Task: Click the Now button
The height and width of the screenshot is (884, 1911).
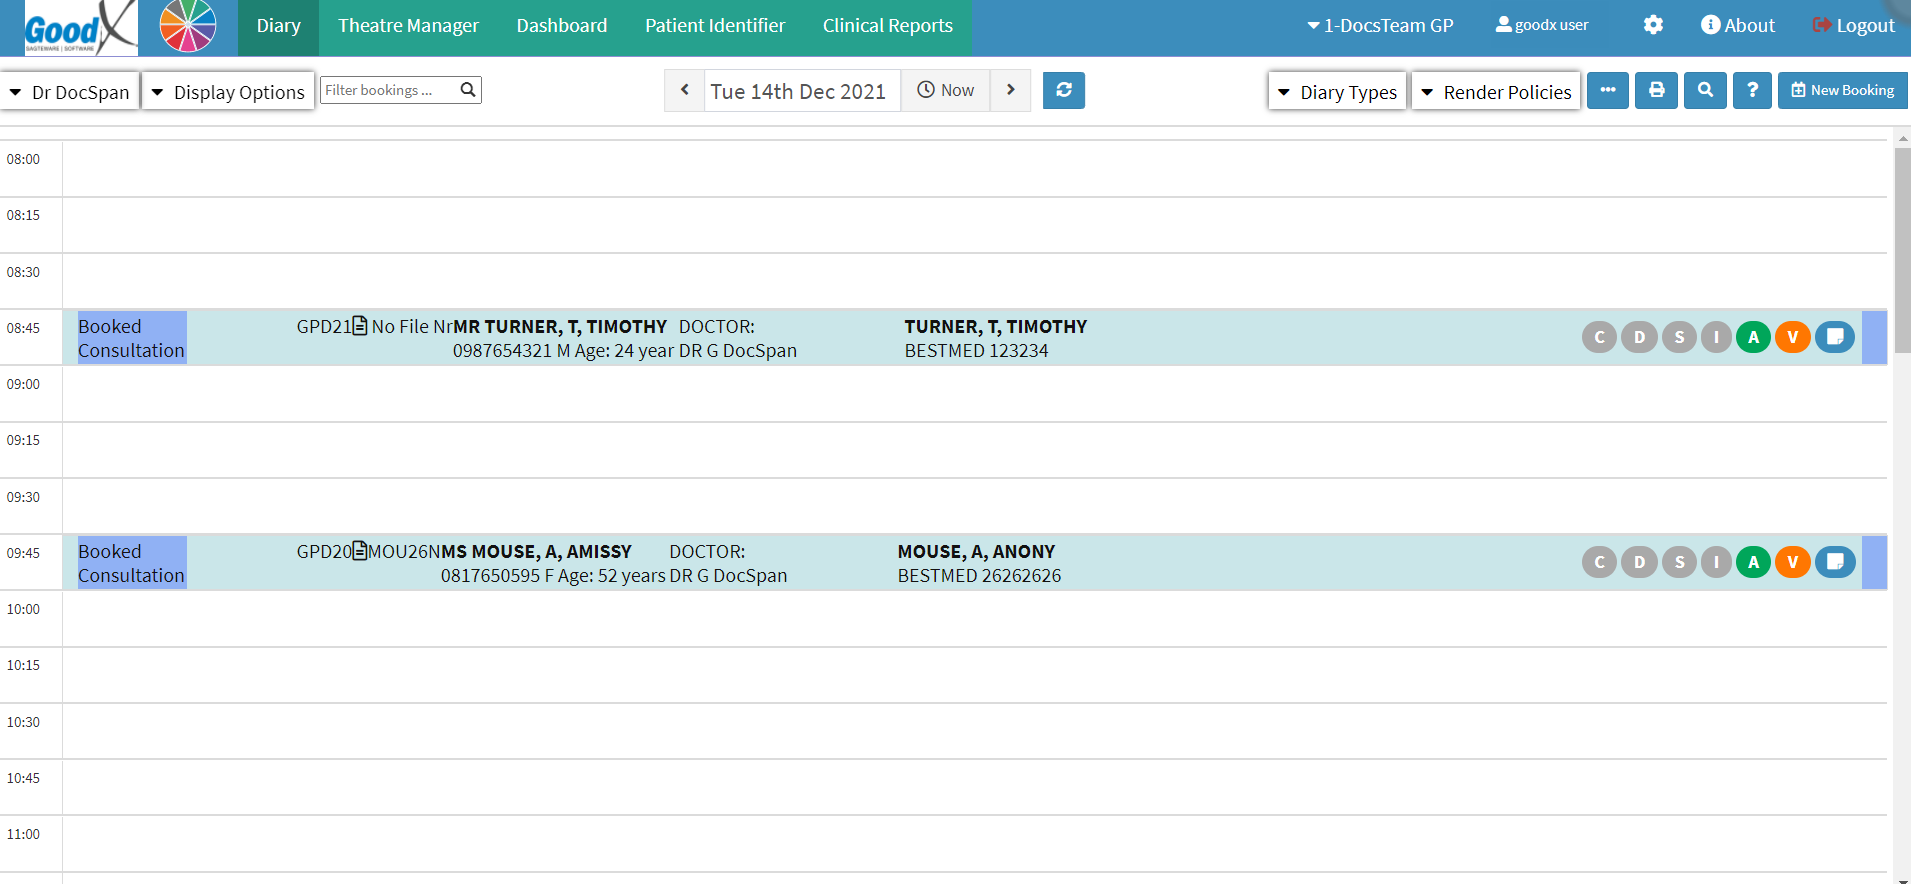Action: [x=946, y=90]
